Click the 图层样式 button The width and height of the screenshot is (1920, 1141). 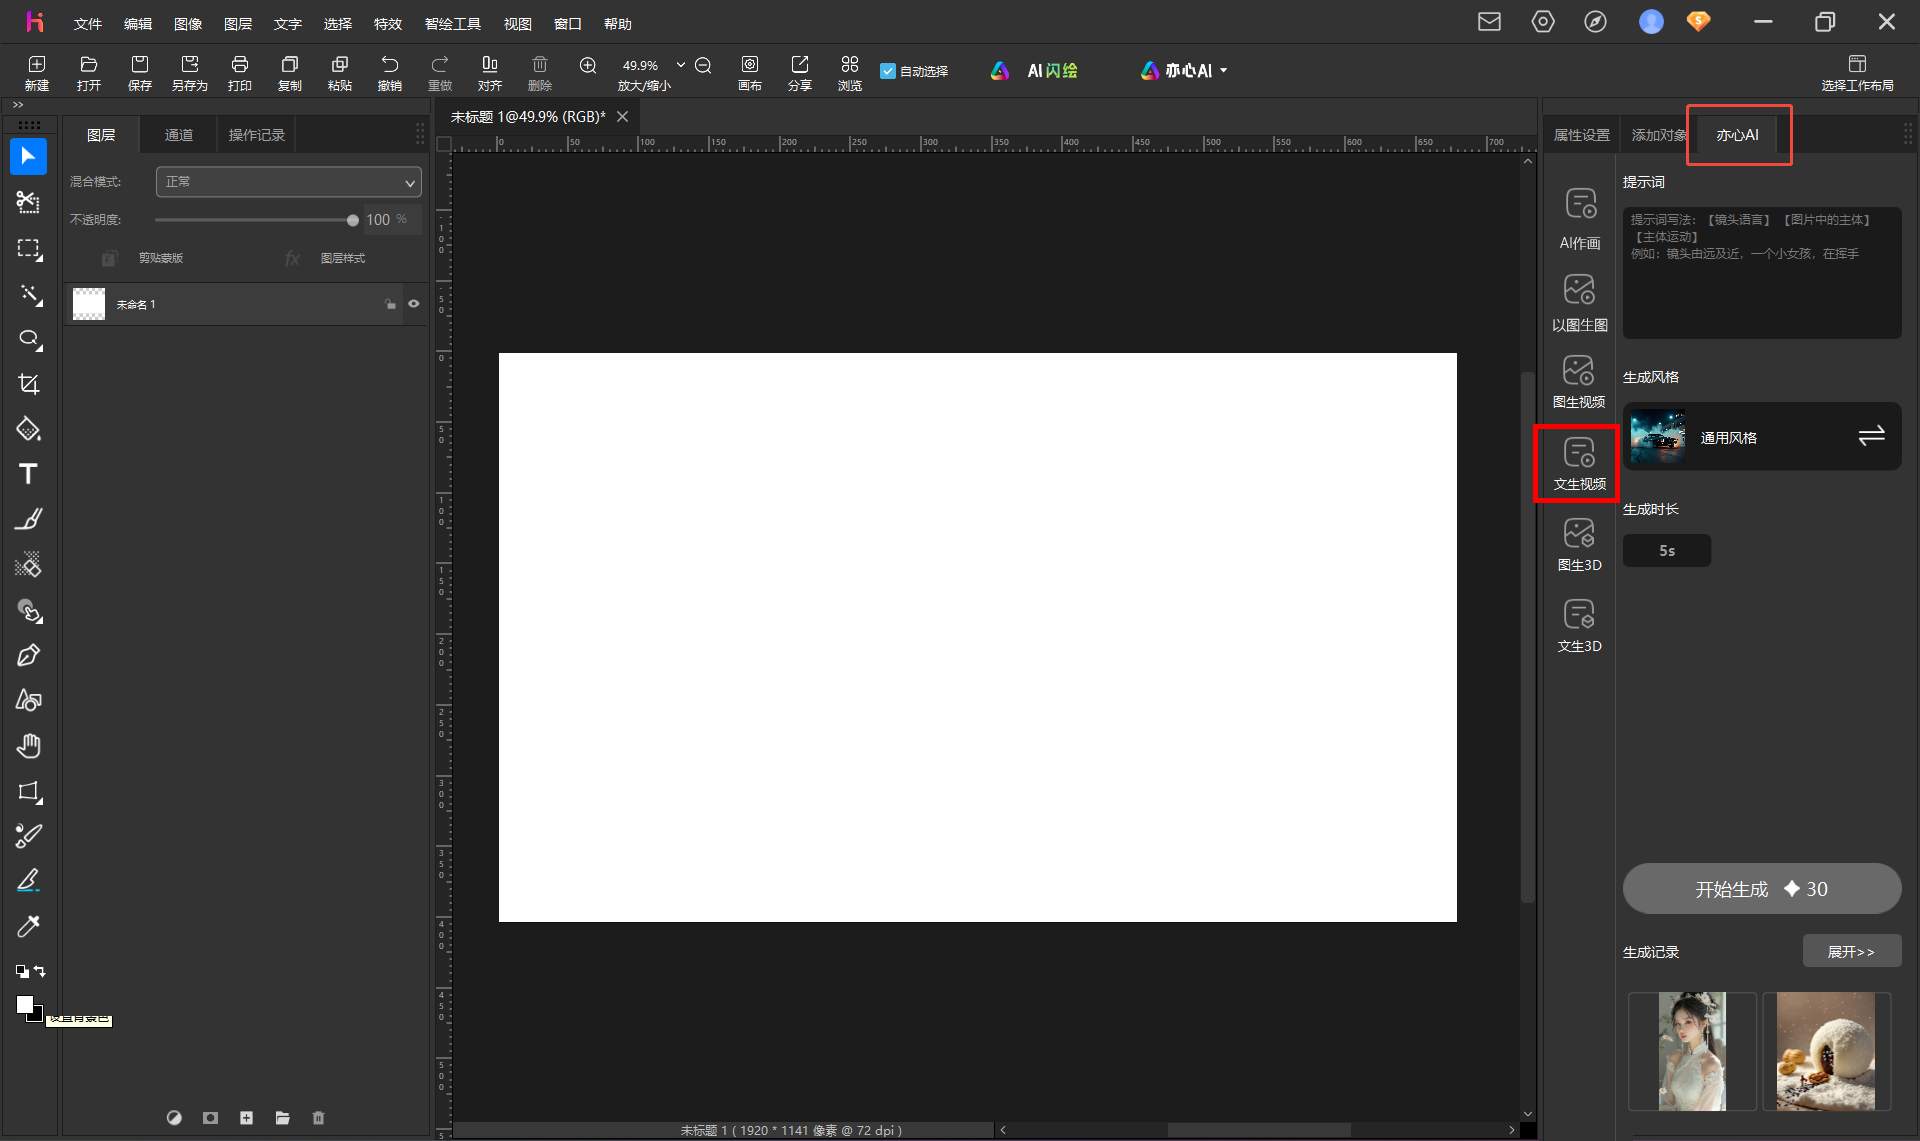pyautogui.click(x=326, y=258)
